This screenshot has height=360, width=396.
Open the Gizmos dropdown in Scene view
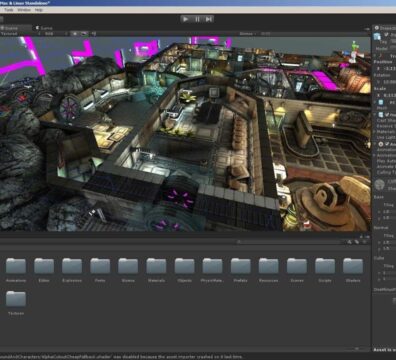click(x=247, y=34)
